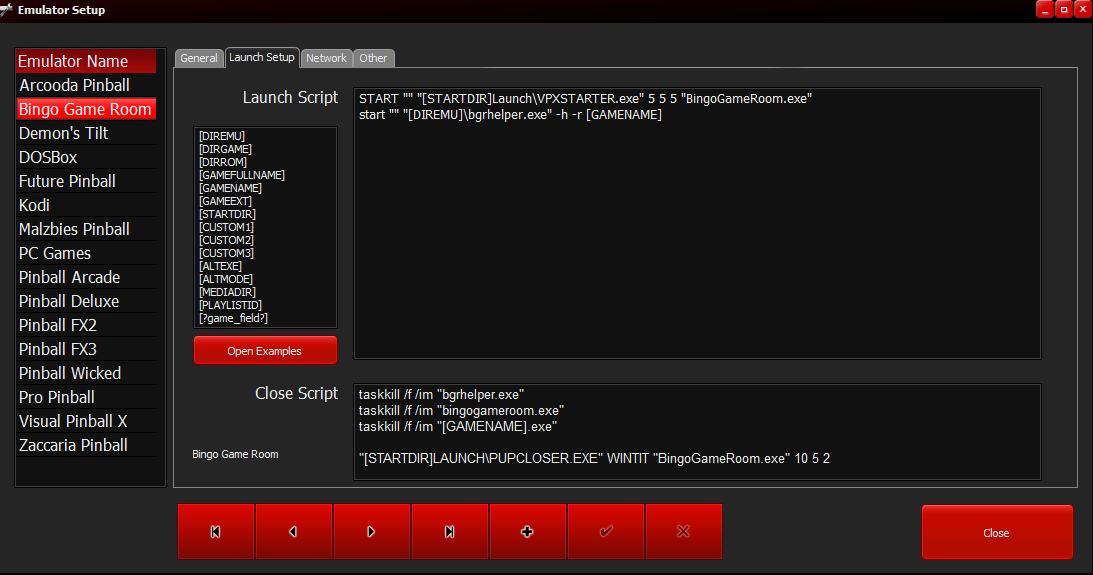Add a new emulator with plus icon
Image resolution: width=1093 pixels, height=575 pixels.
528,532
